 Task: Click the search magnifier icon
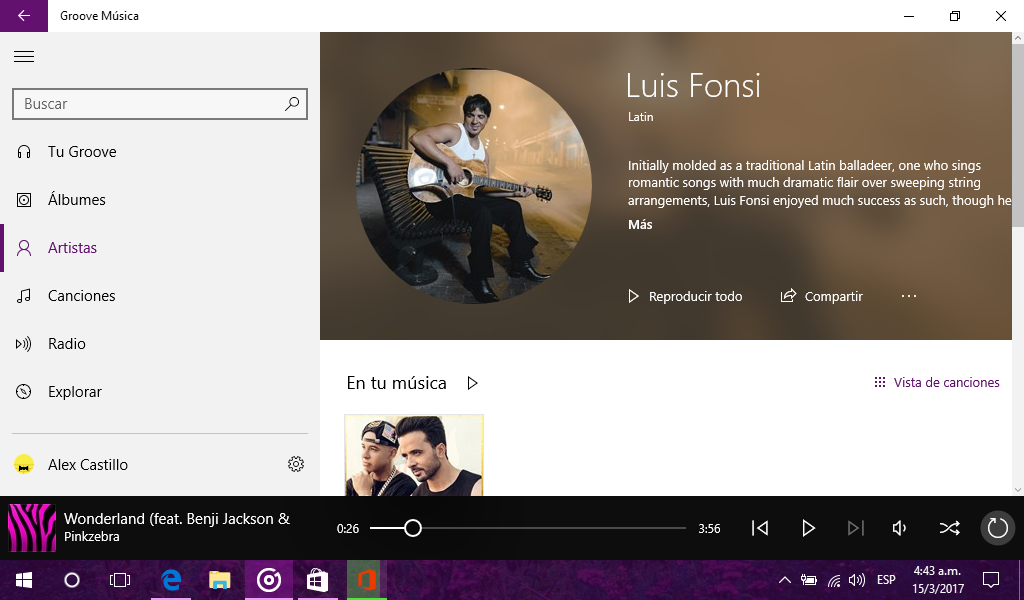pos(292,104)
